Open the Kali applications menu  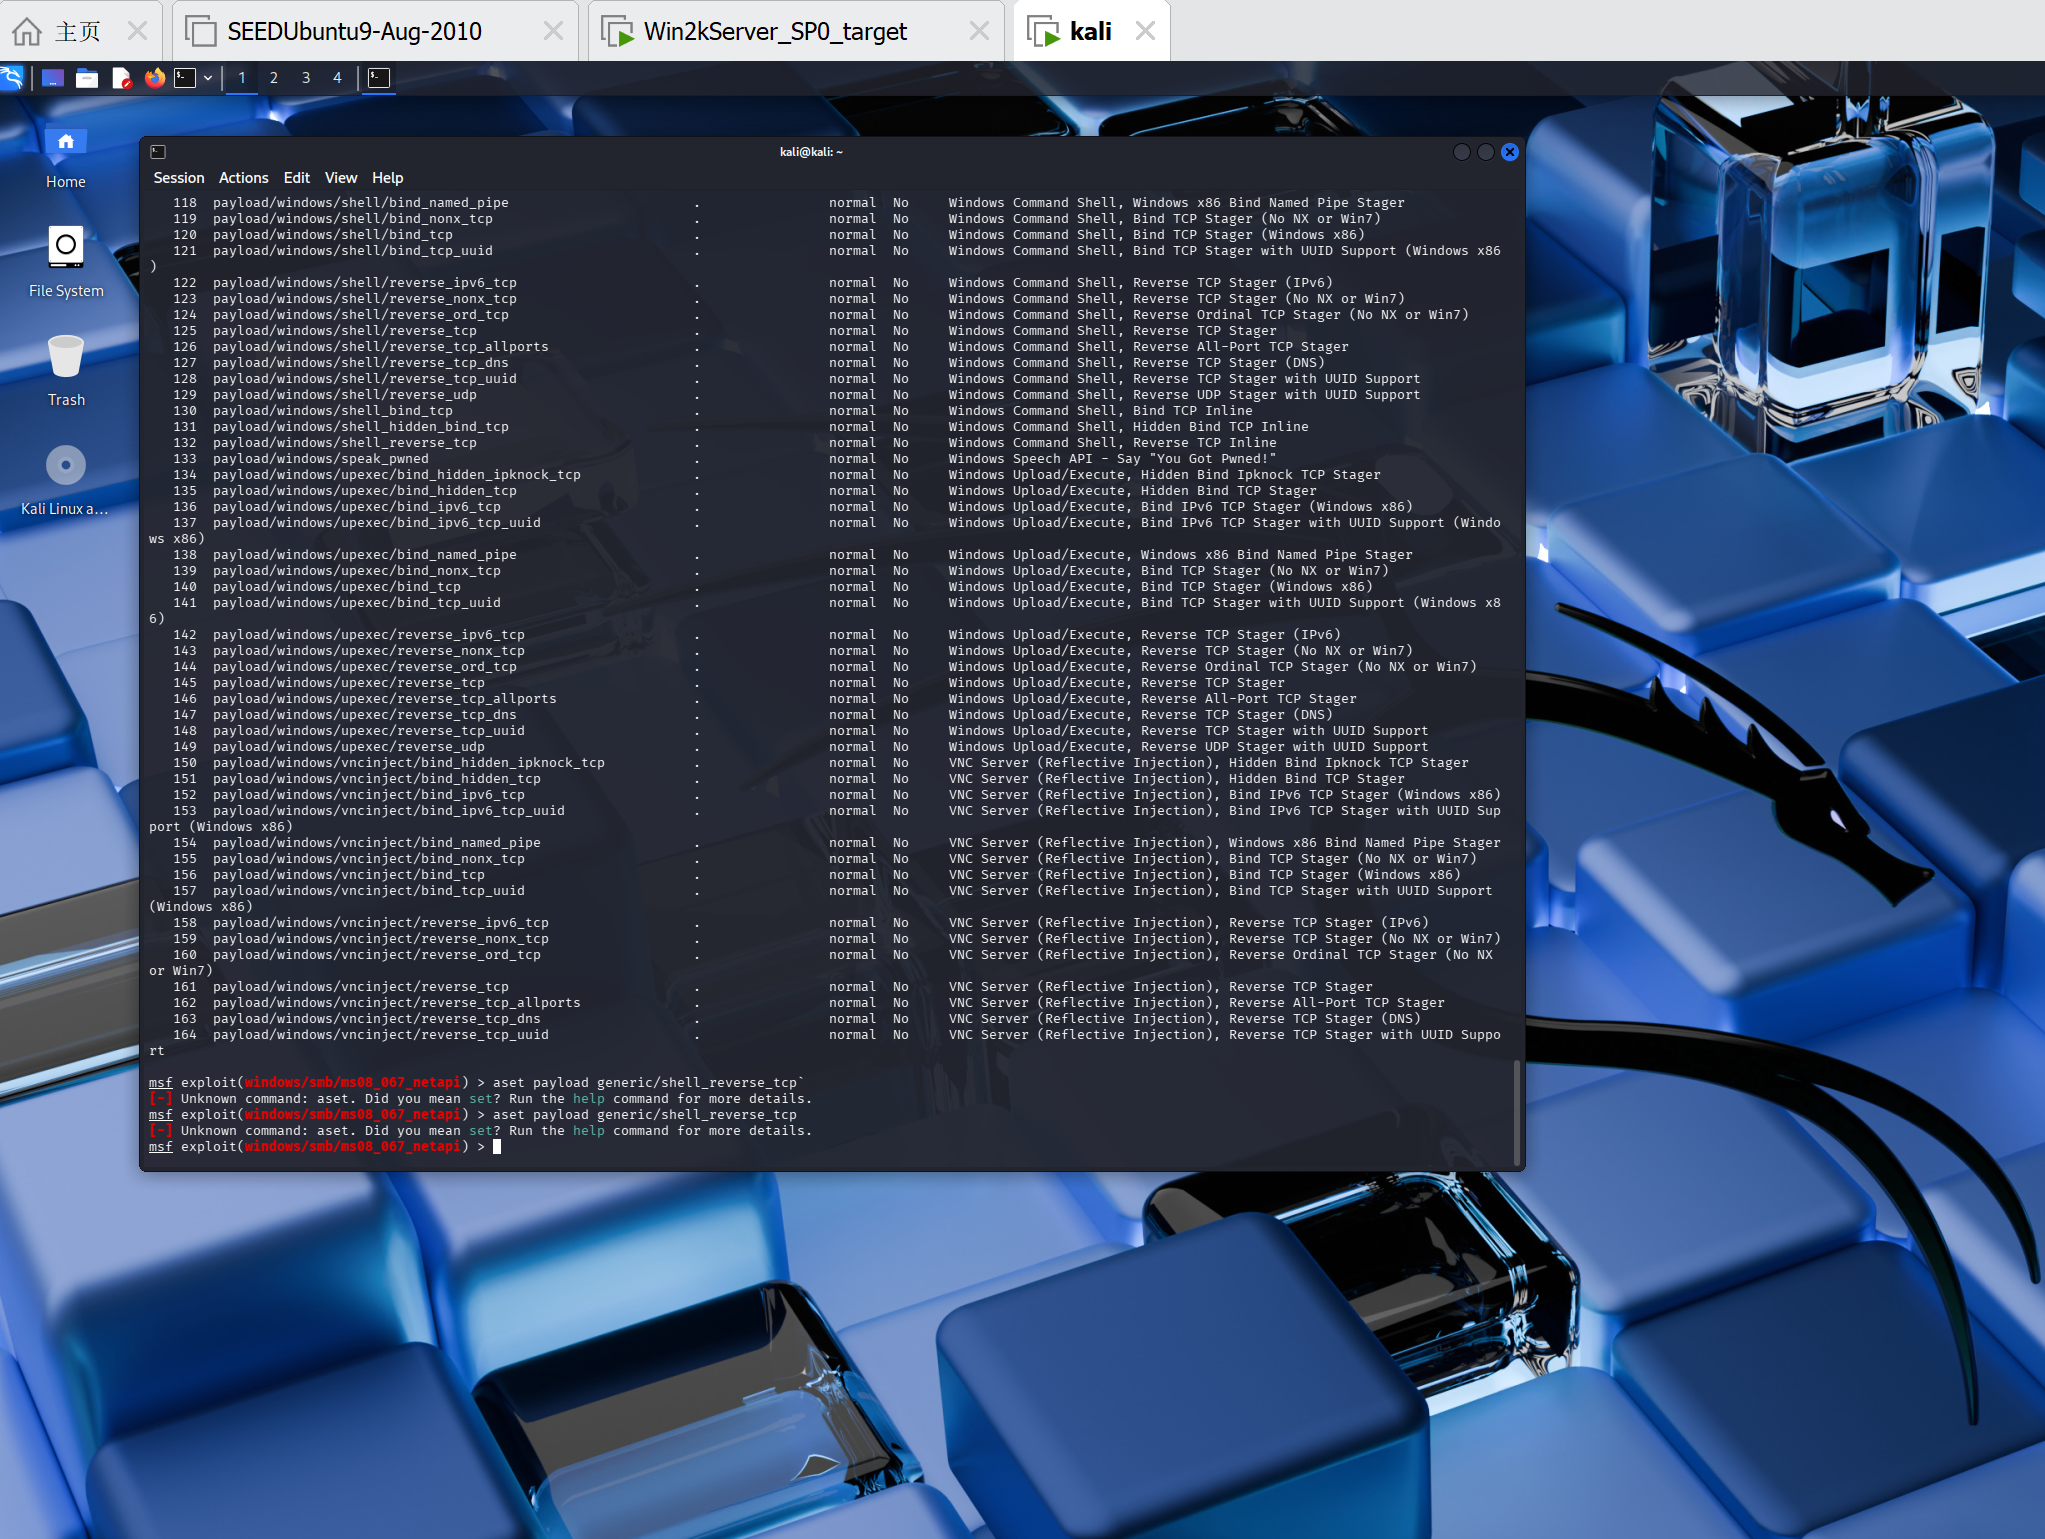pyautogui.click(x=12, y=78)
